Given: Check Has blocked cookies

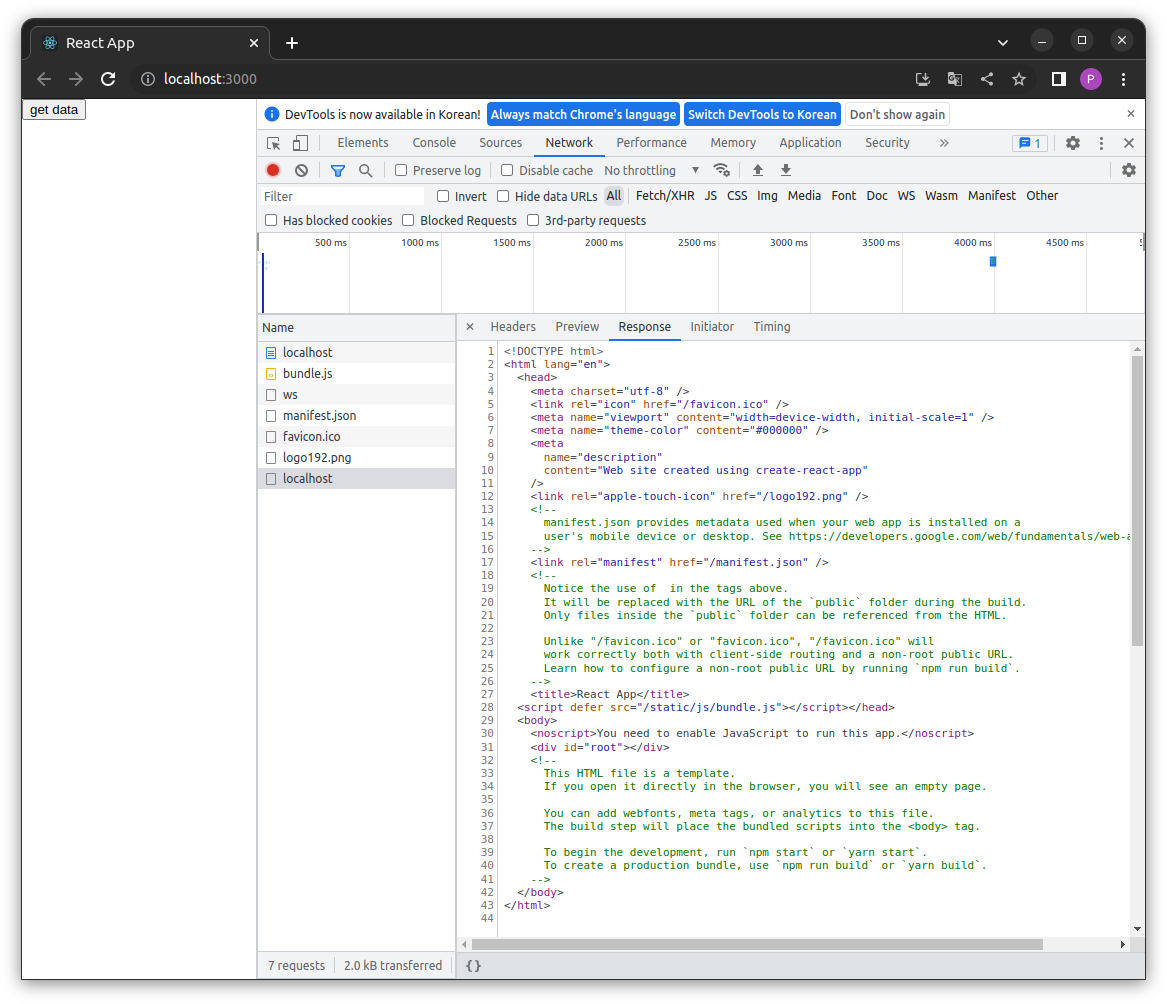Looking at the screenshot, I should (x=271, y=220).
